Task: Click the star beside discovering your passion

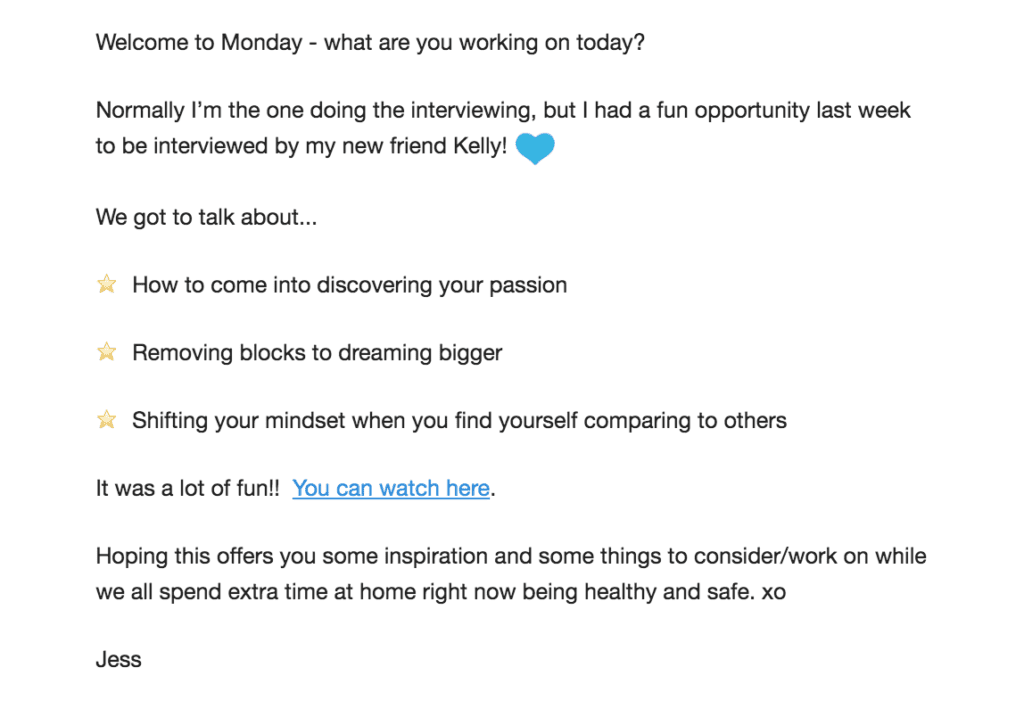Action: 106,284
